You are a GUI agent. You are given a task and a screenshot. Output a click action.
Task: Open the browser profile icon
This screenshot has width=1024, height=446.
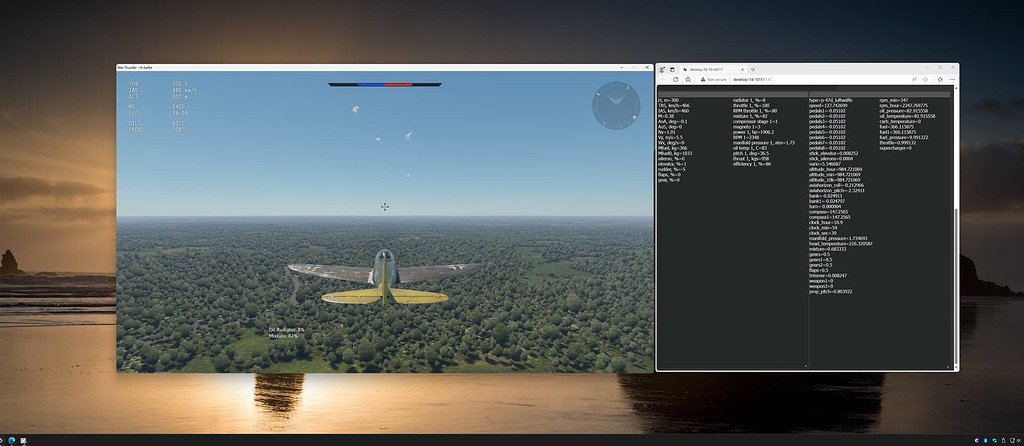click(662, 69)
